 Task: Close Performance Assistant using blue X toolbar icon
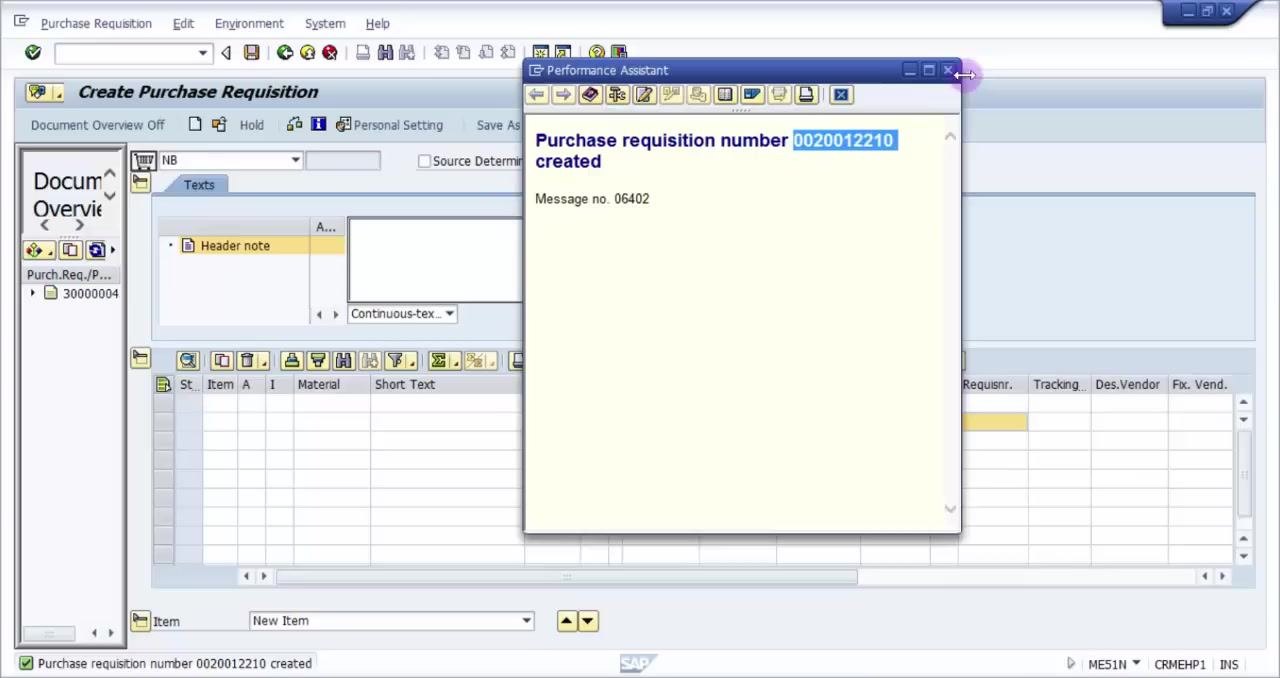pyautogui.click(x=841, y=95)
